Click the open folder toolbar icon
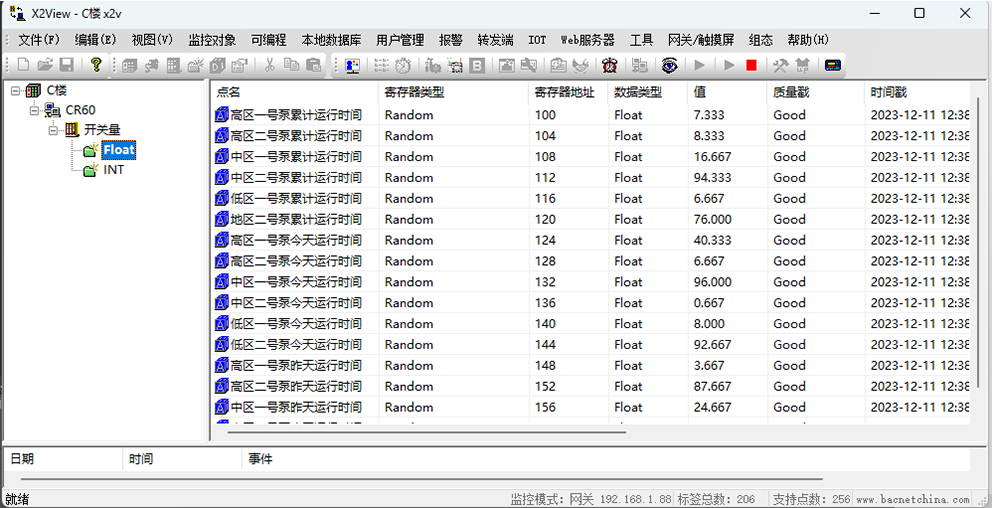992x508 pixels. point(45,65)
